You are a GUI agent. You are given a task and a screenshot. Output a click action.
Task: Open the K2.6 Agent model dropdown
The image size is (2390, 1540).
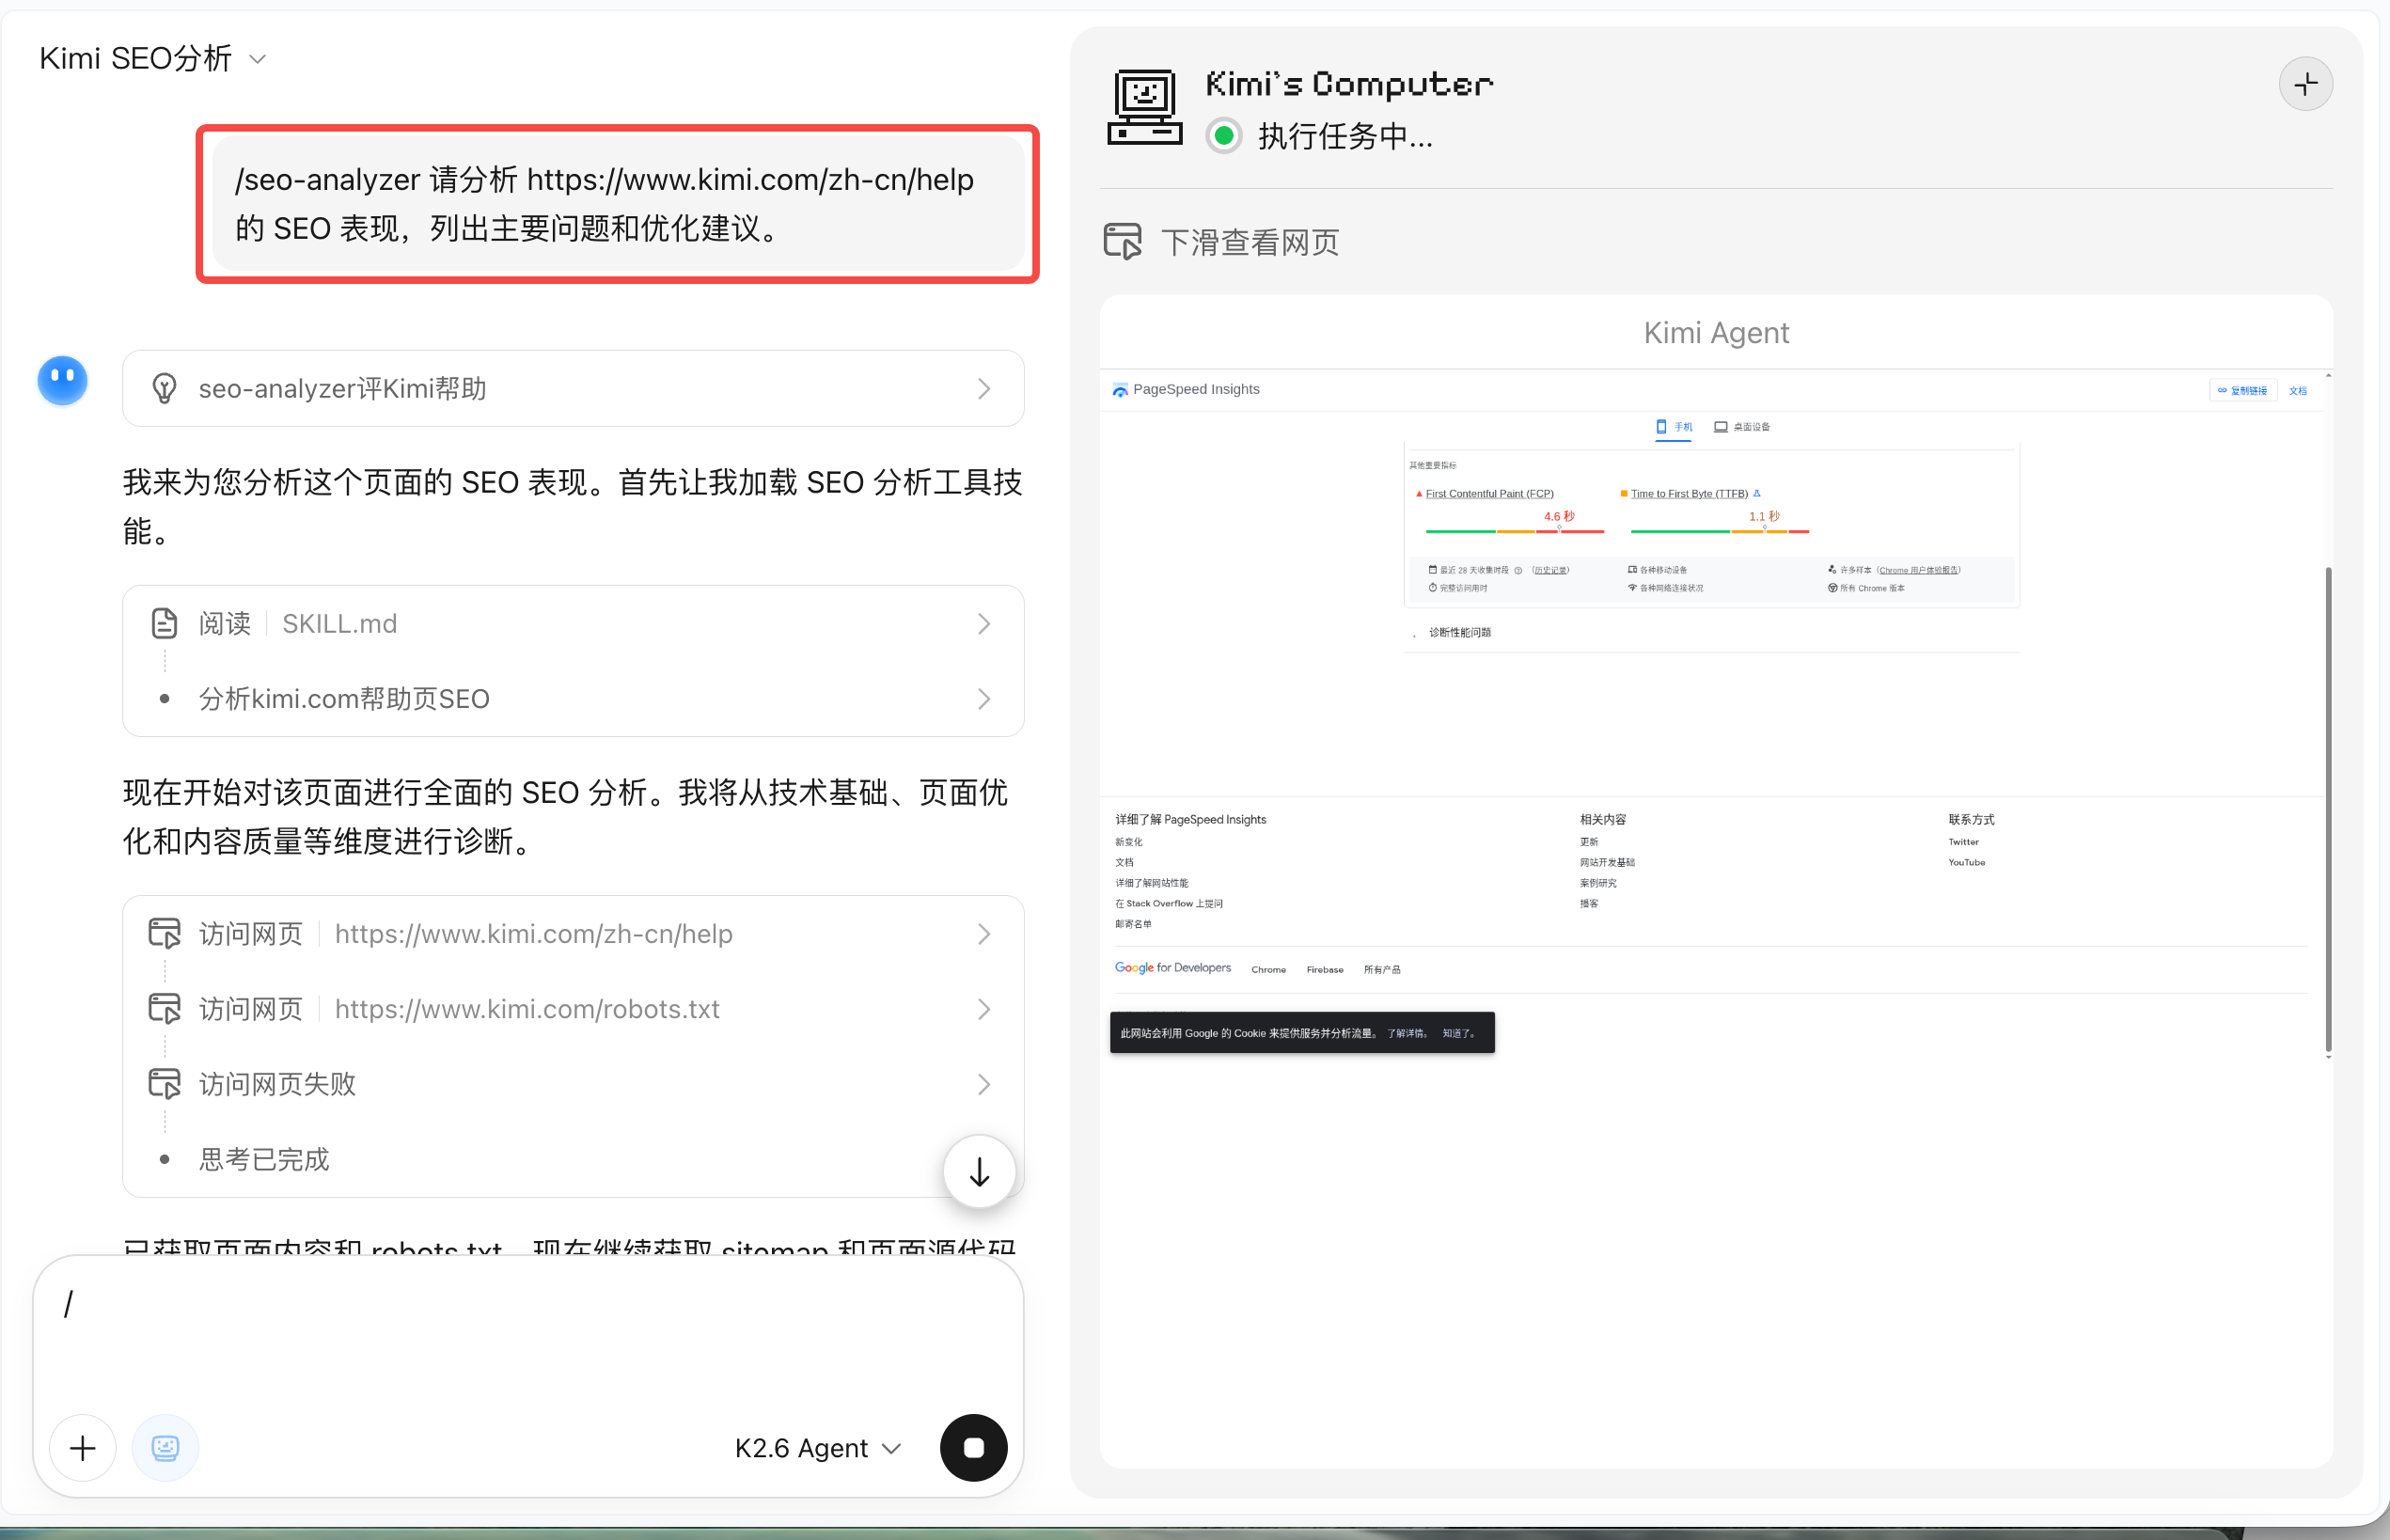[818, 1447]
